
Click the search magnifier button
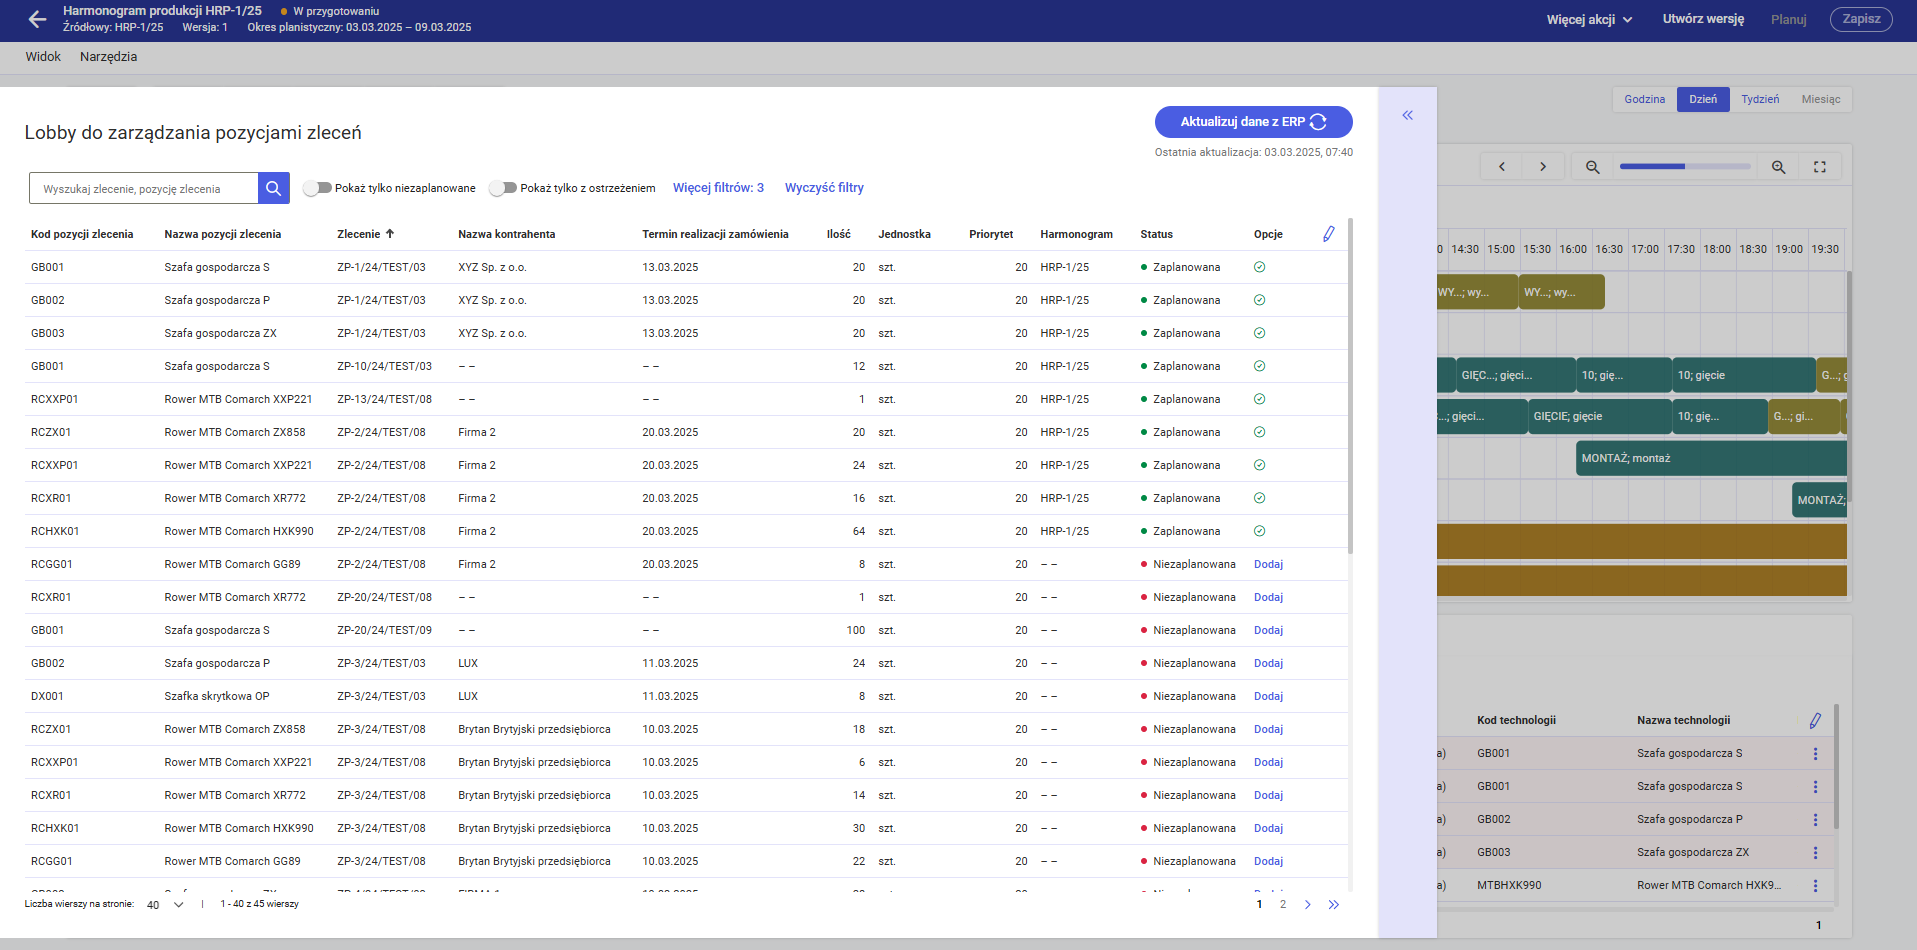[x=273, y=188]
